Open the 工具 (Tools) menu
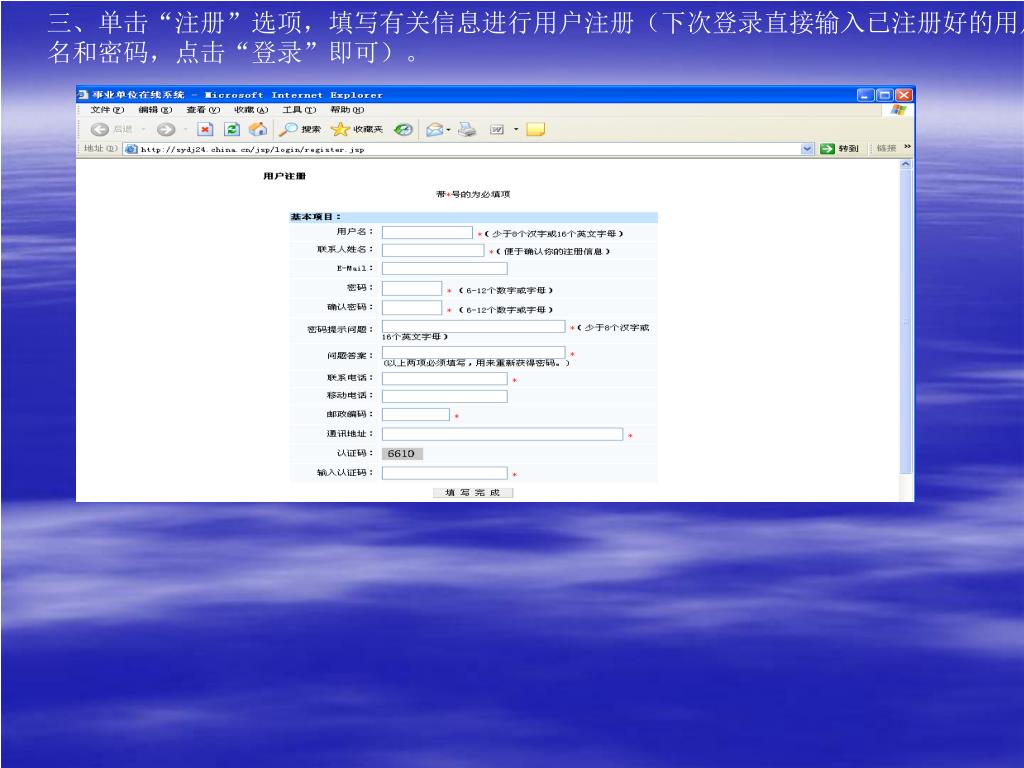Viewport: 1024px width, 768px height. click(299, 110)
